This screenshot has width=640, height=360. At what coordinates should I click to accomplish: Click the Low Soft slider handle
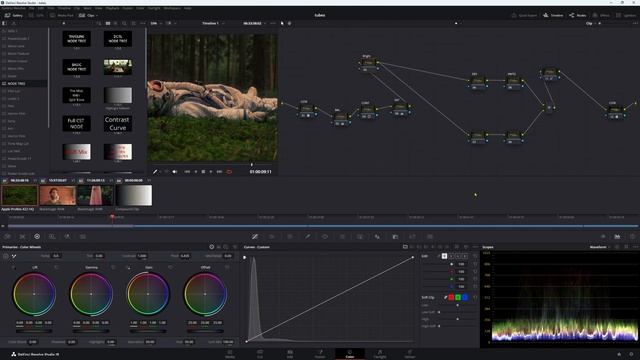[439, 312]
